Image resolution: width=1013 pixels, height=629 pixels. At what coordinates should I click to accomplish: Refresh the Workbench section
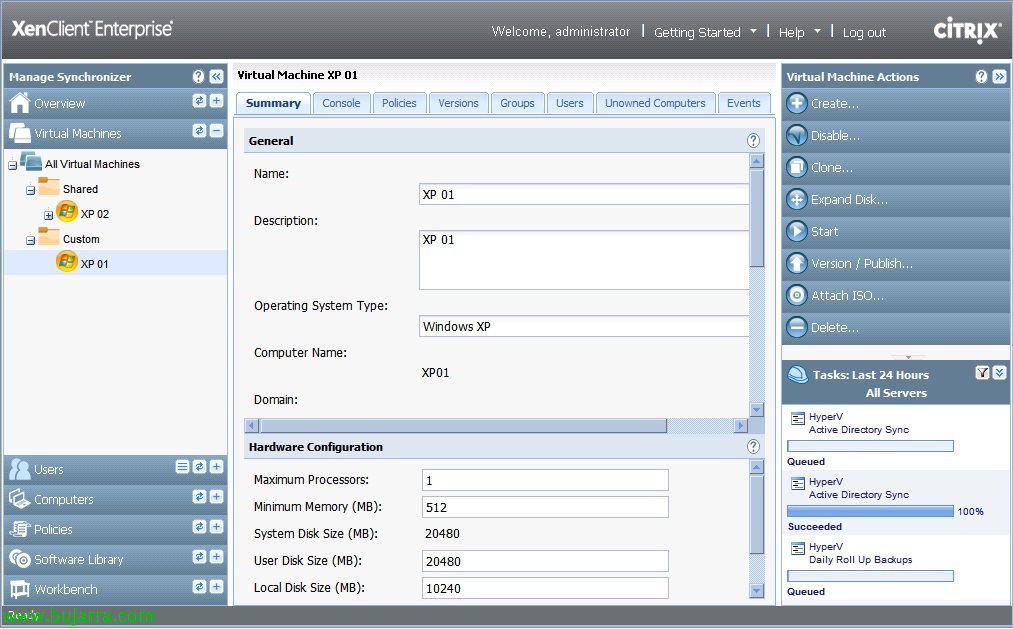click(199, 586)
